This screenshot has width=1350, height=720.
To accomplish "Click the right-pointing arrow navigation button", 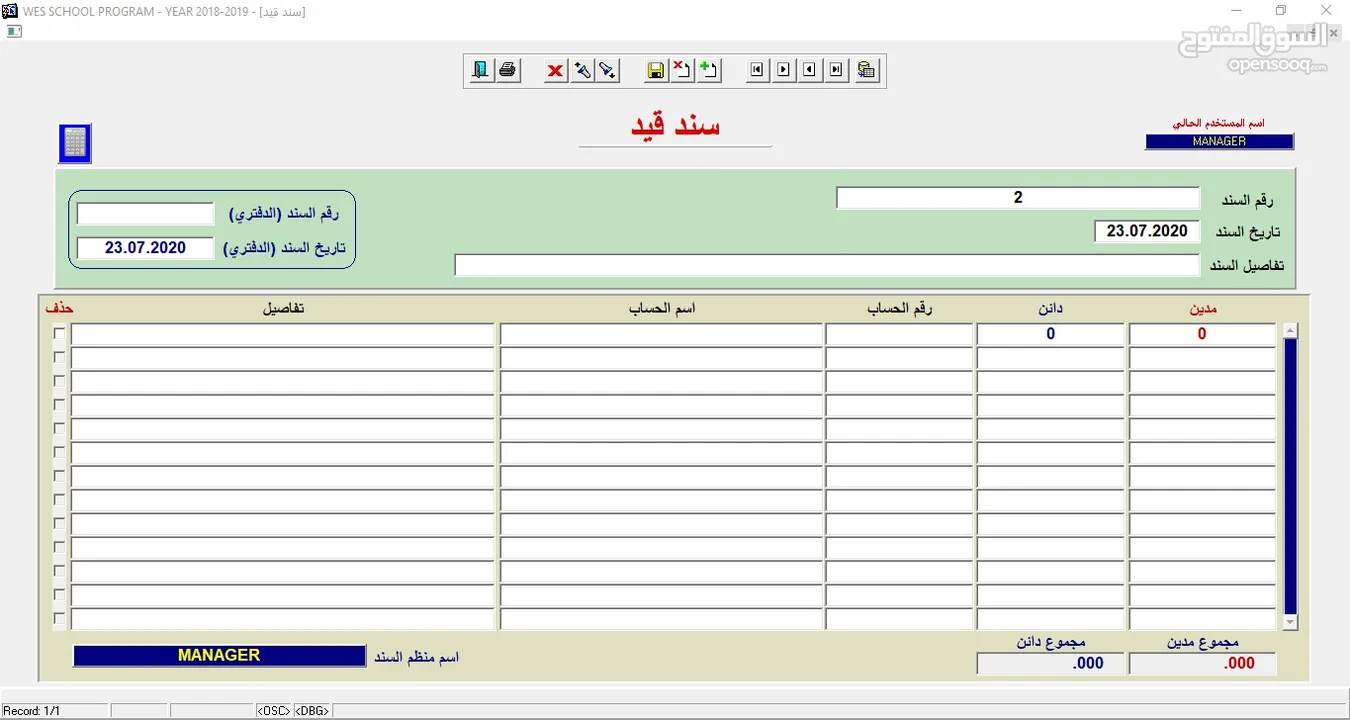I will click(x=784, y=70).
